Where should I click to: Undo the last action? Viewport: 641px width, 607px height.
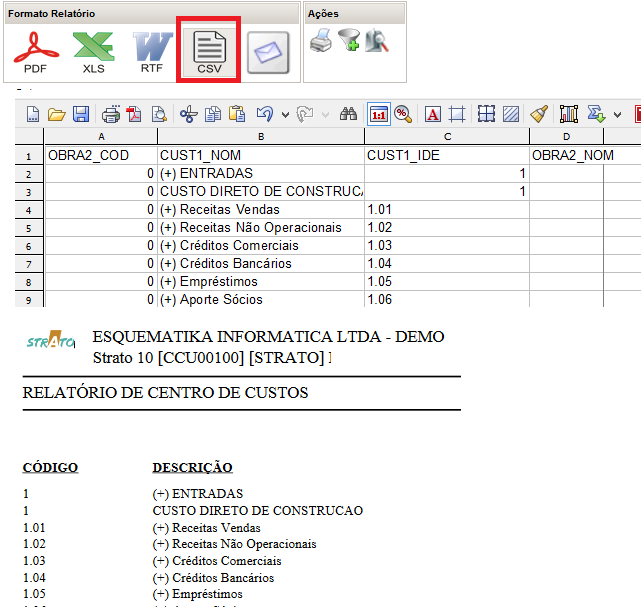click(265, 114)
